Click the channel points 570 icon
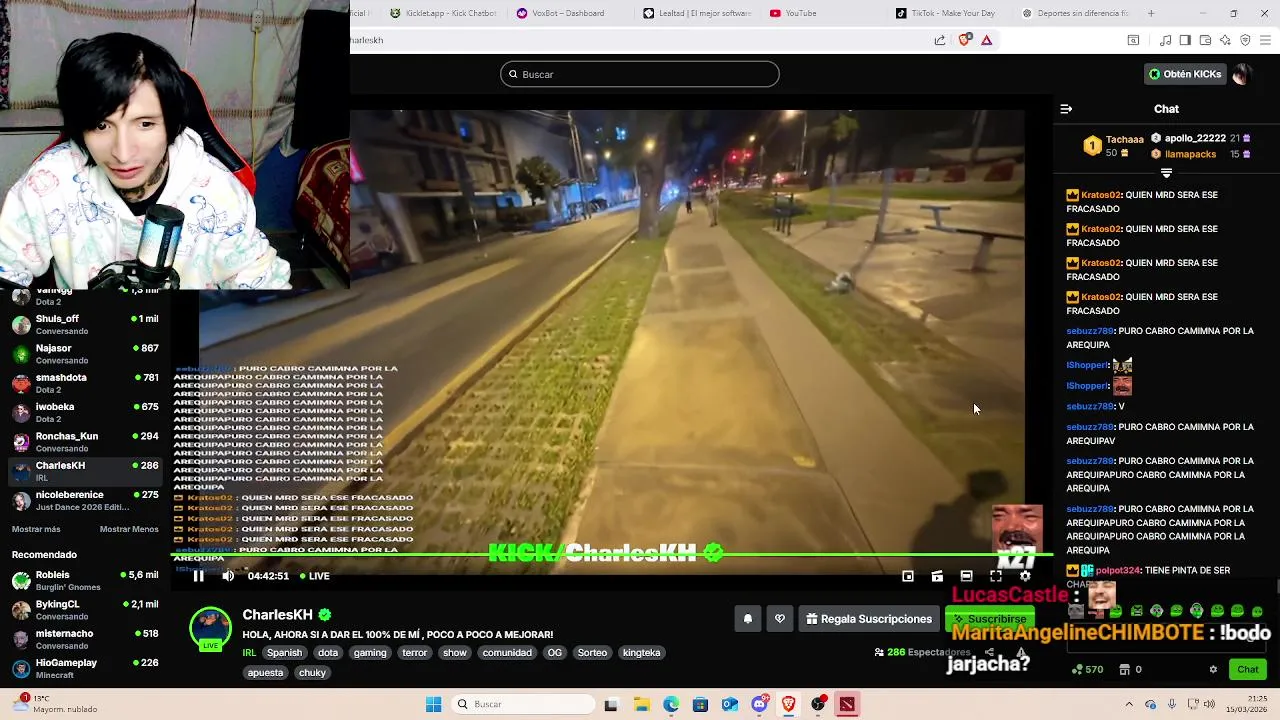The image size is (1280, 720). point(1086,669)
